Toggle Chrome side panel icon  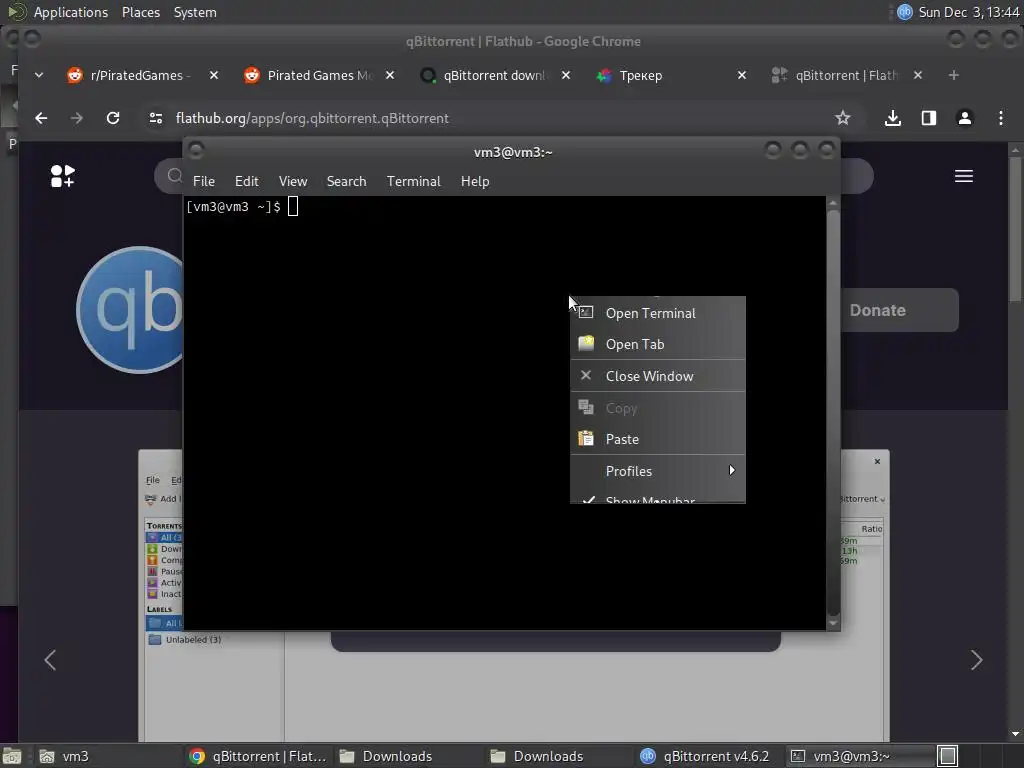click(x=929, y=118)
